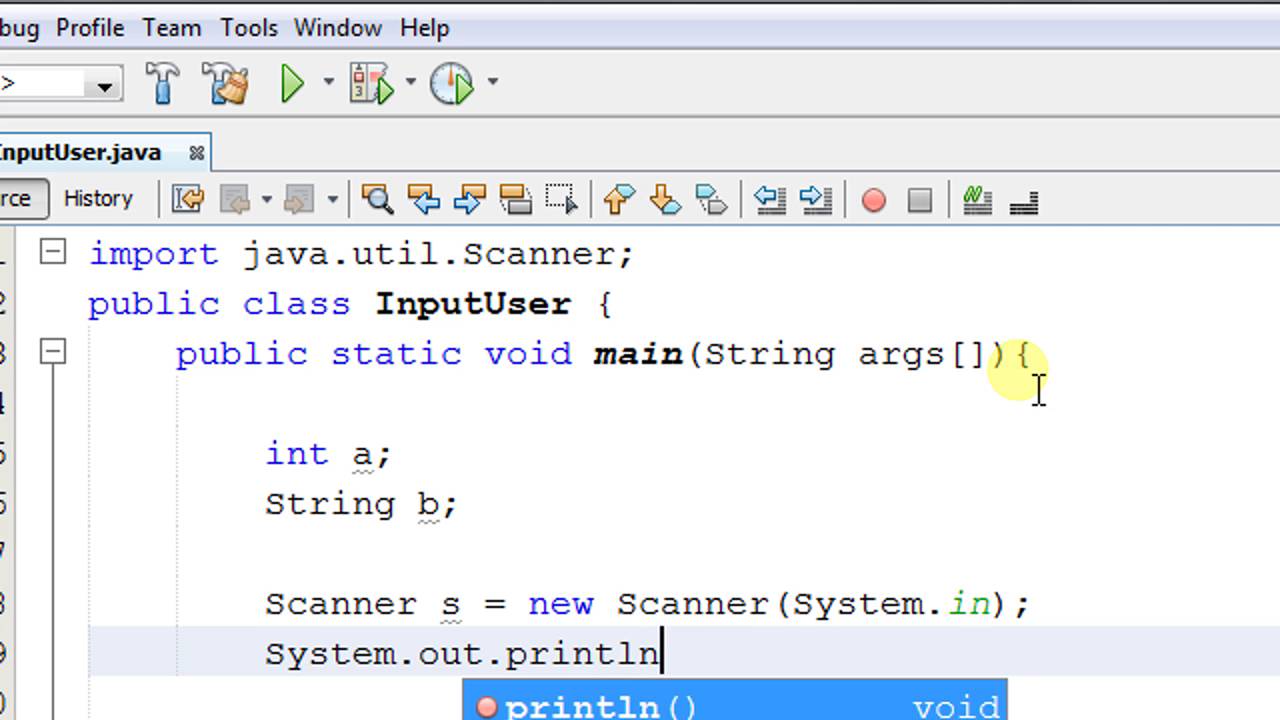
Task: Select println() autocomplete suggestion
Action: [735, 706]
